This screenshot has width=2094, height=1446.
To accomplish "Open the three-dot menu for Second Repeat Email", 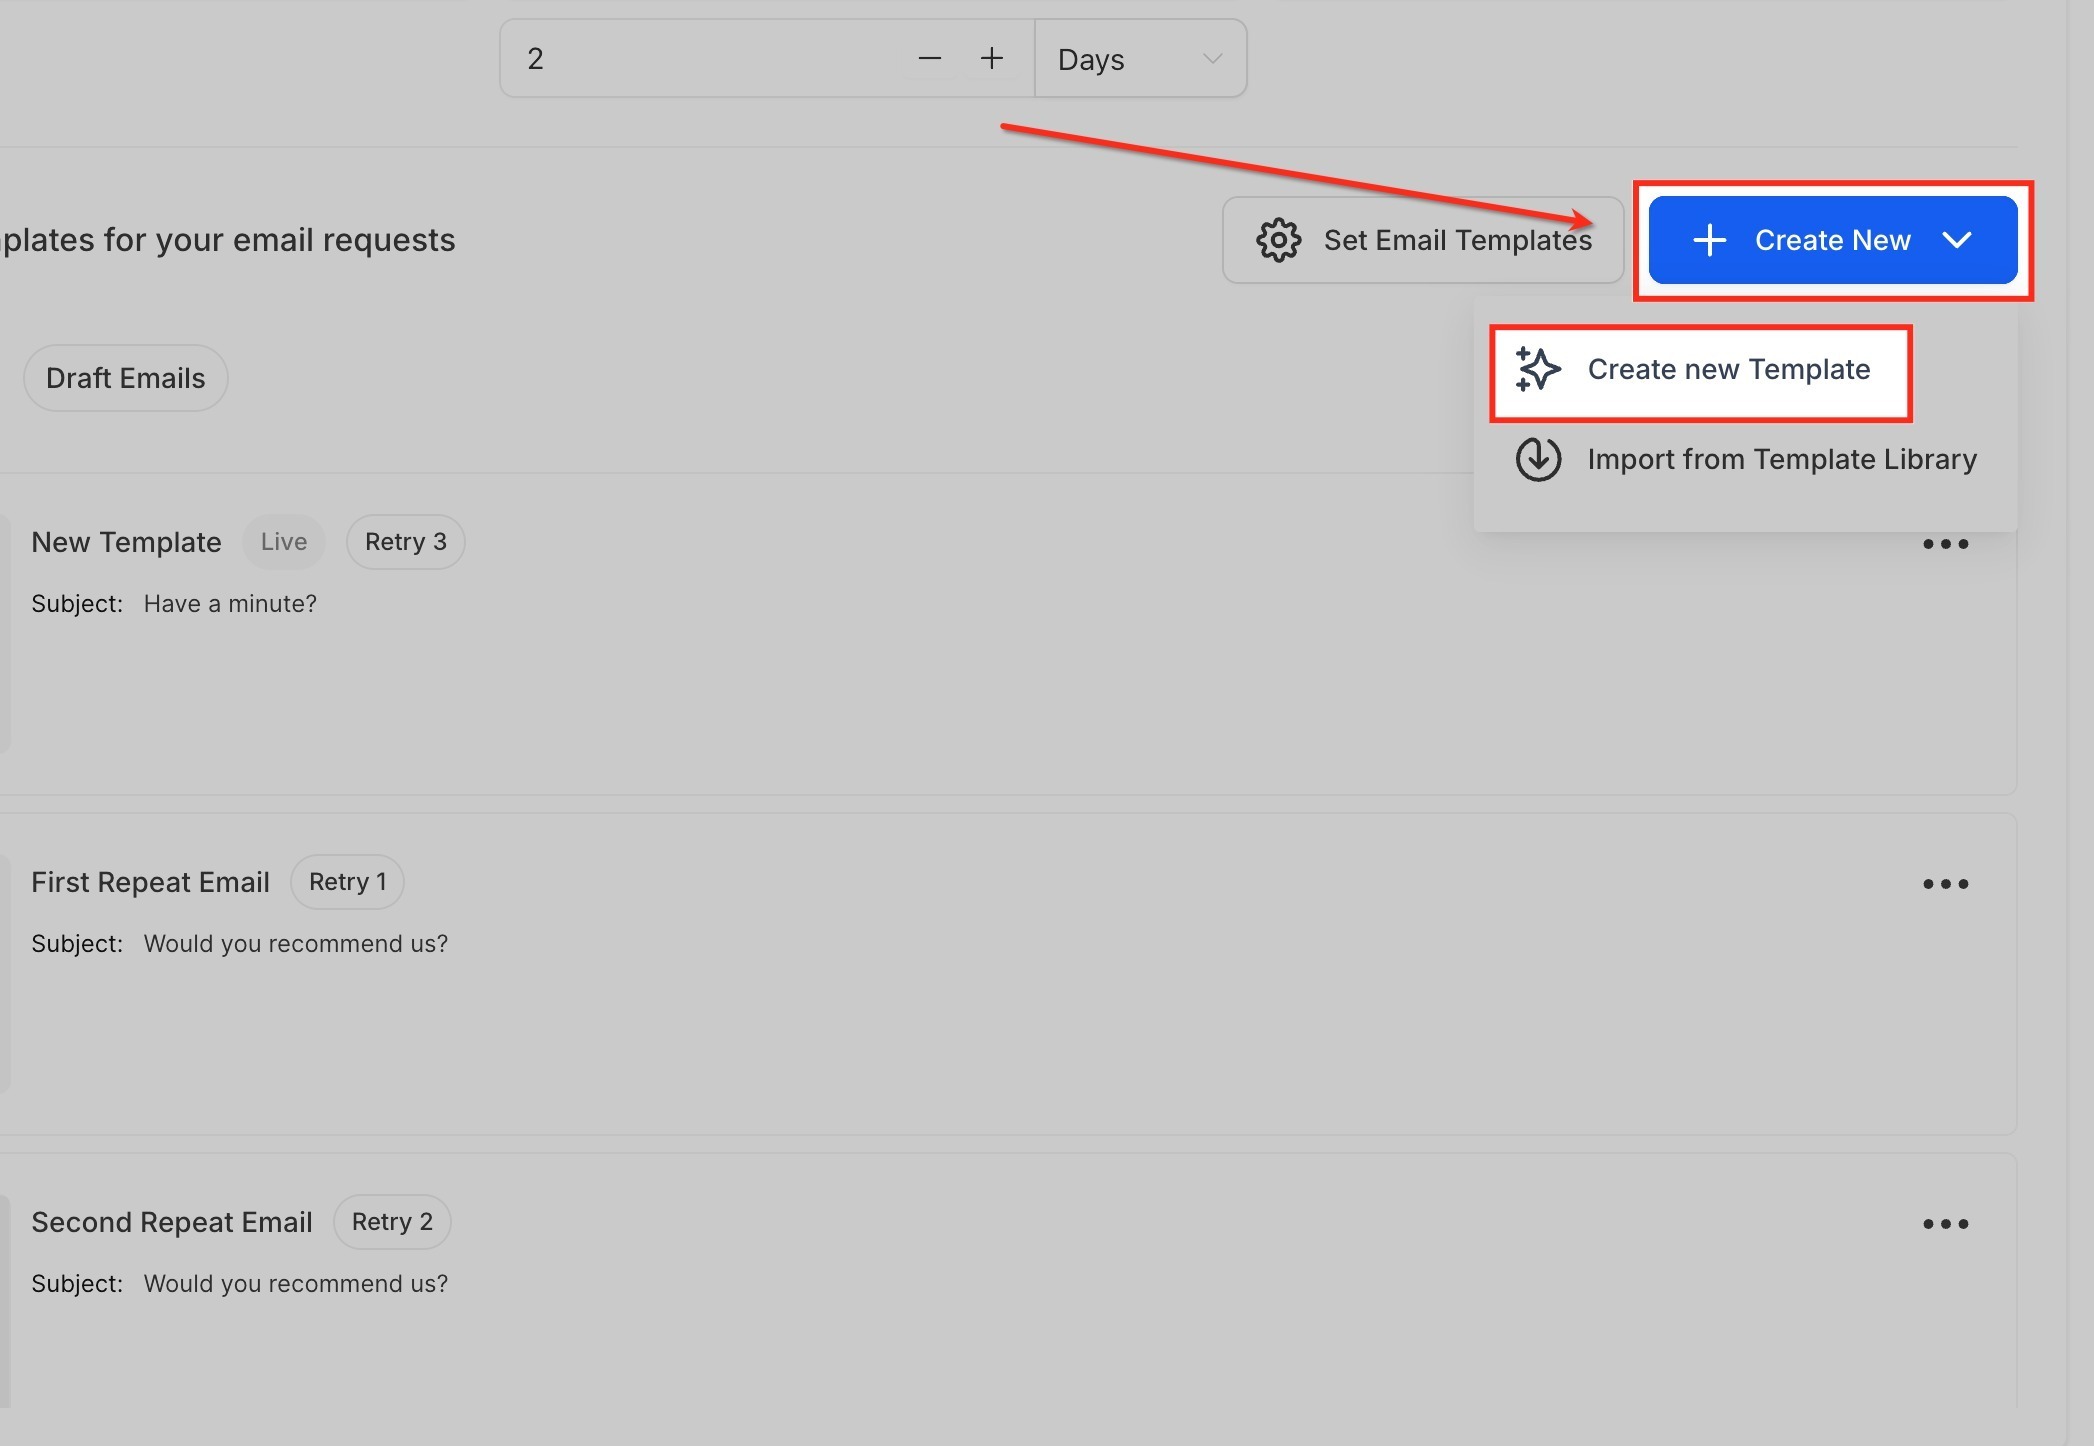I will click(1945, 1224).
